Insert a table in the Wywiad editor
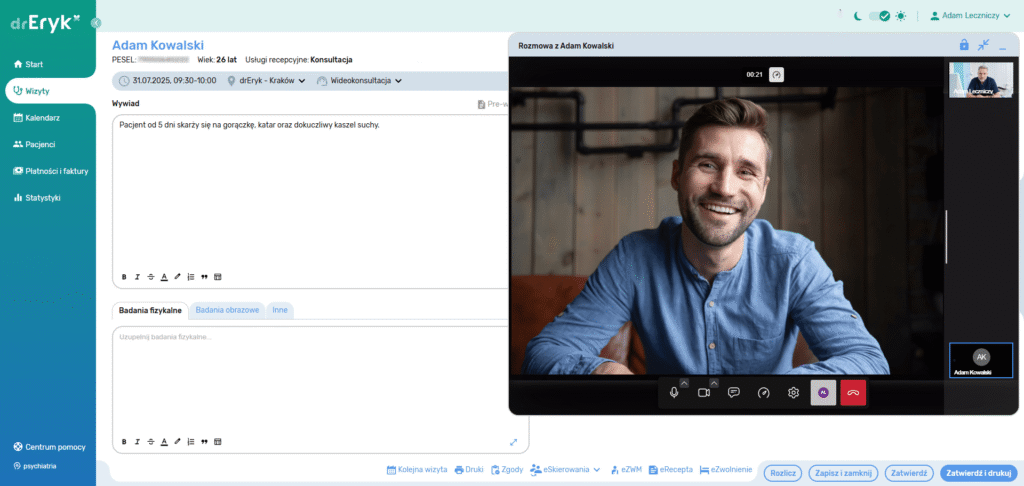 (x=218, y=277)
